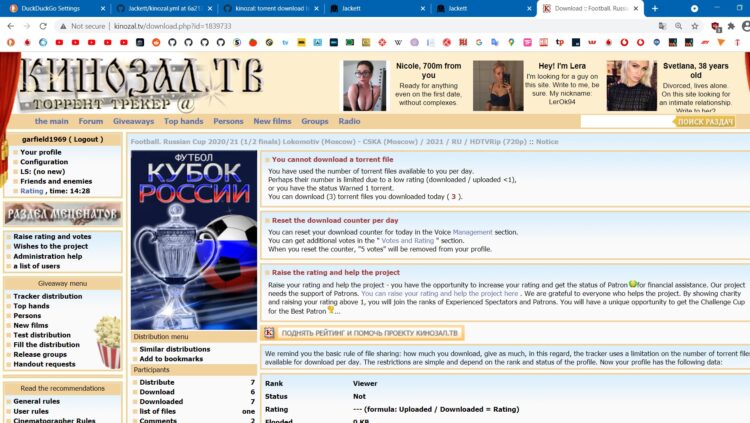Open the Reddit bookmark icon

point(156,43)
